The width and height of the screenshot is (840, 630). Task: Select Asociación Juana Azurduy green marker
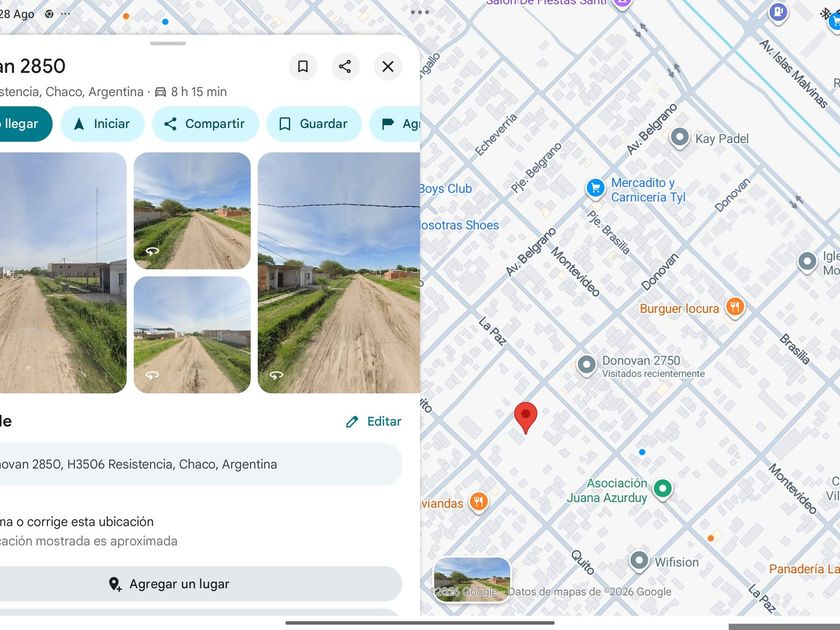click(663, 489)
